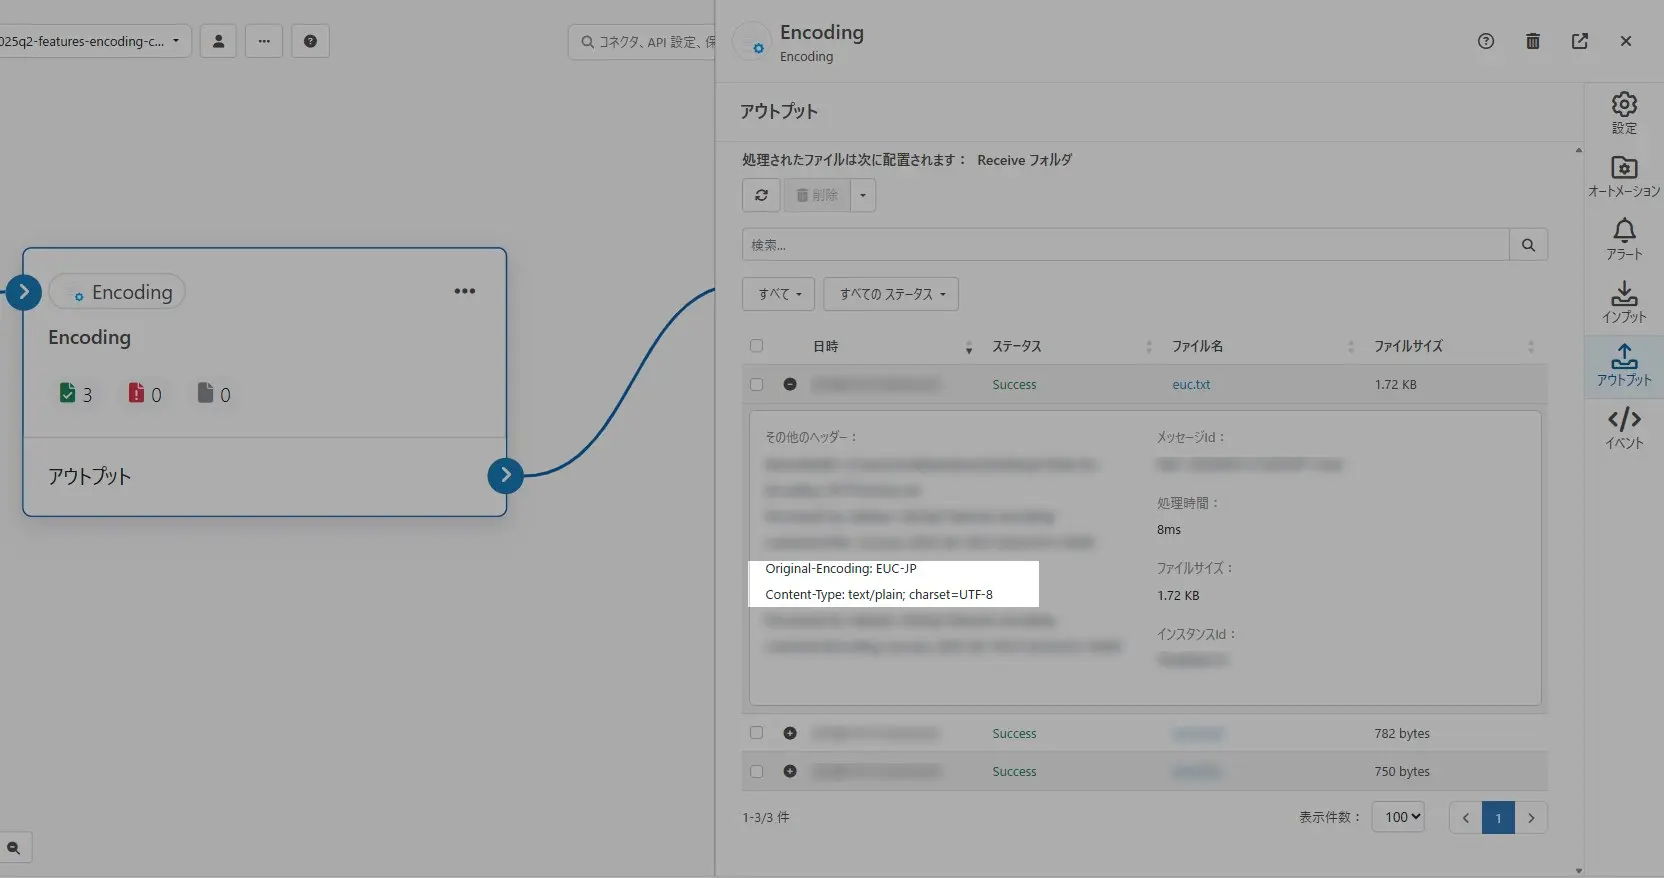Select page 1 in pagination

click(x=1498, y=817)
